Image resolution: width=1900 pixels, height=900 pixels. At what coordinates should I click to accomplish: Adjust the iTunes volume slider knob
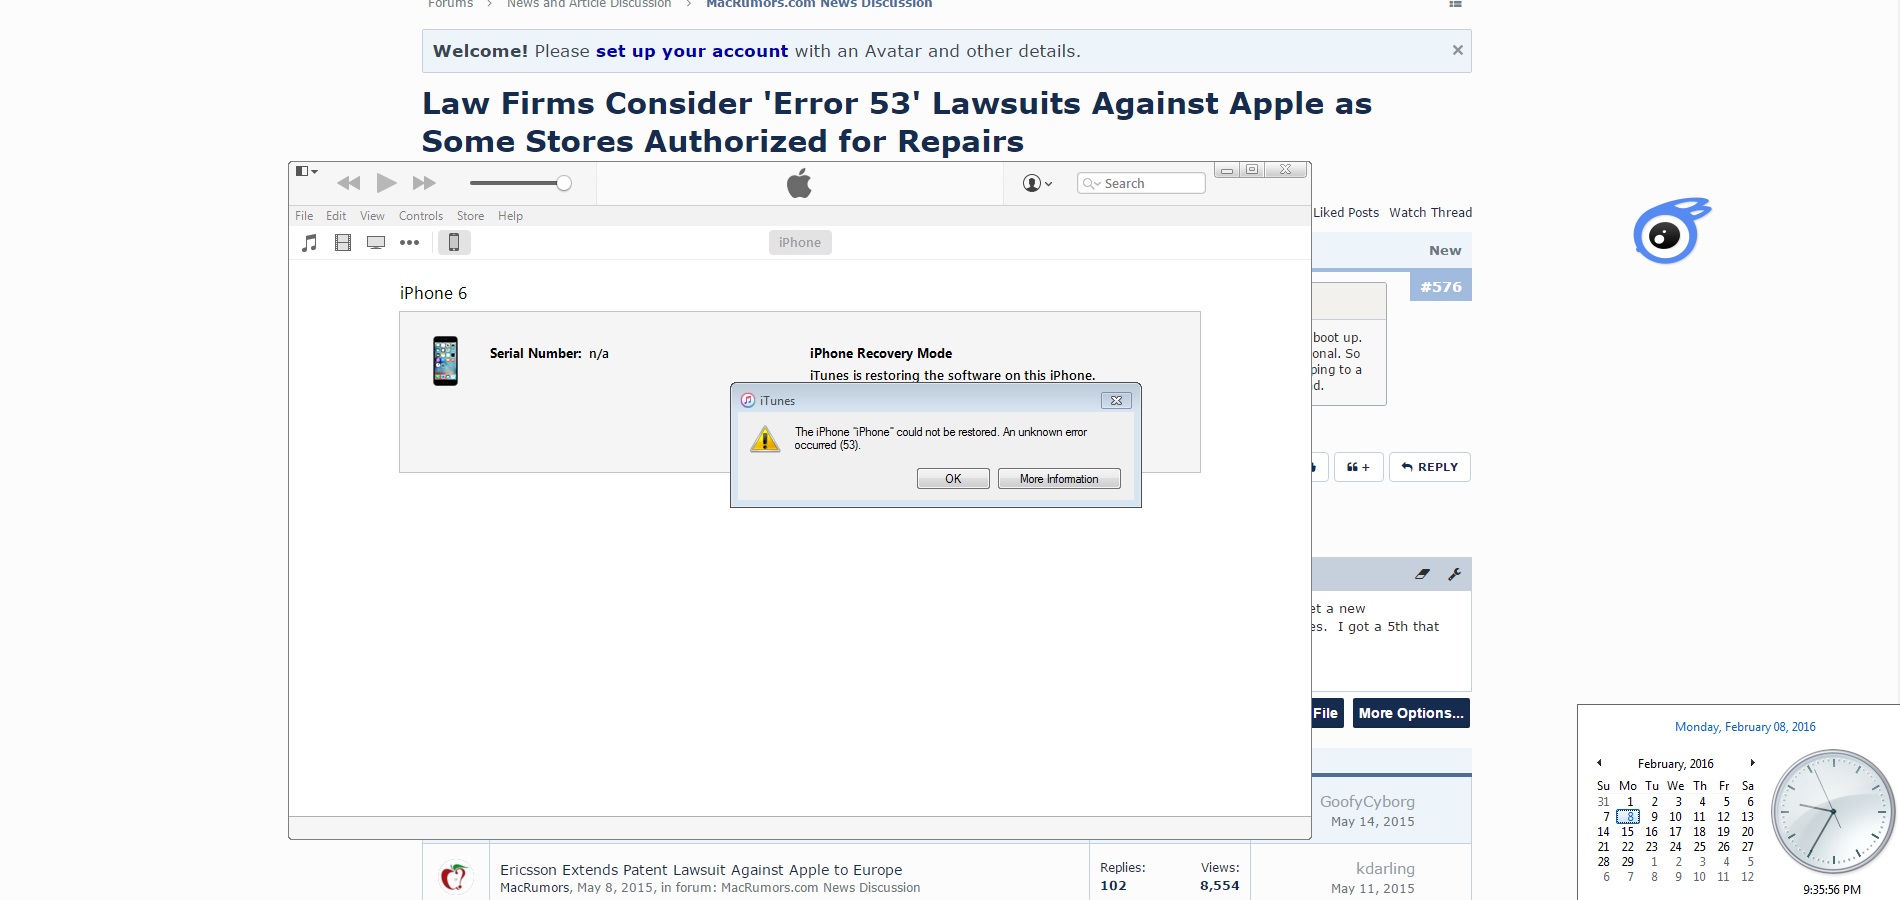pyautogui.click(x=564, y=183)
